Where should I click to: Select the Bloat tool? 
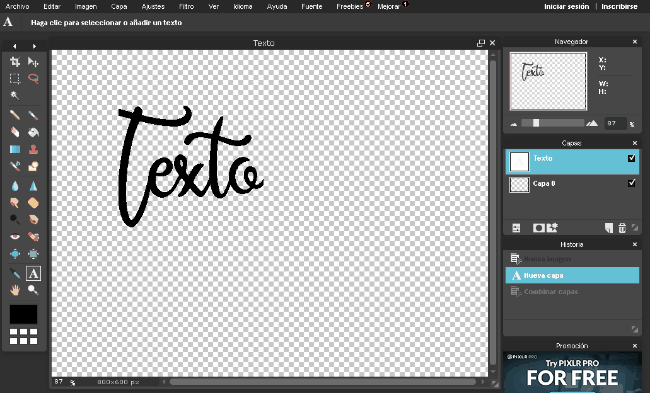pos(15,253)
